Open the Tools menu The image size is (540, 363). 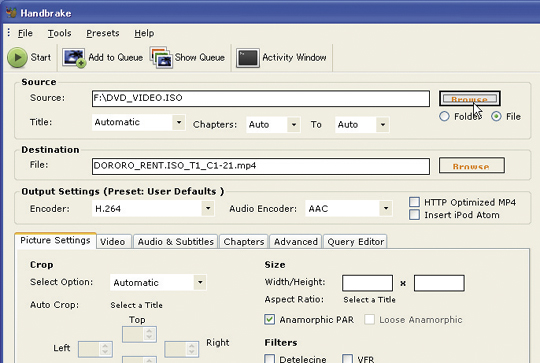60,33
